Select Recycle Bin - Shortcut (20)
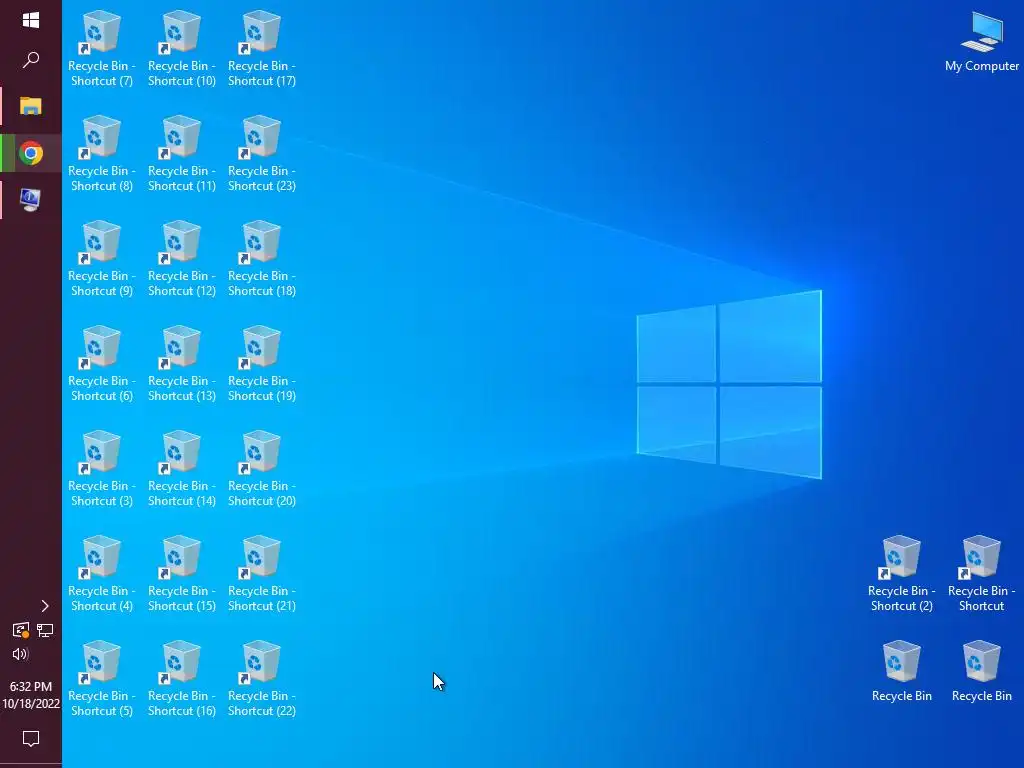 click(262, 470)
